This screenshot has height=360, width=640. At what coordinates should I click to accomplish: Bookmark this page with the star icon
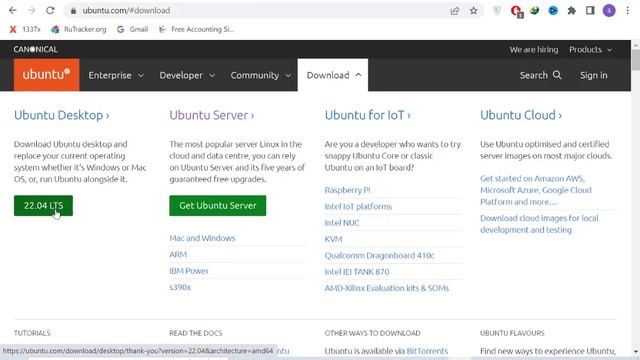point(473,11)
